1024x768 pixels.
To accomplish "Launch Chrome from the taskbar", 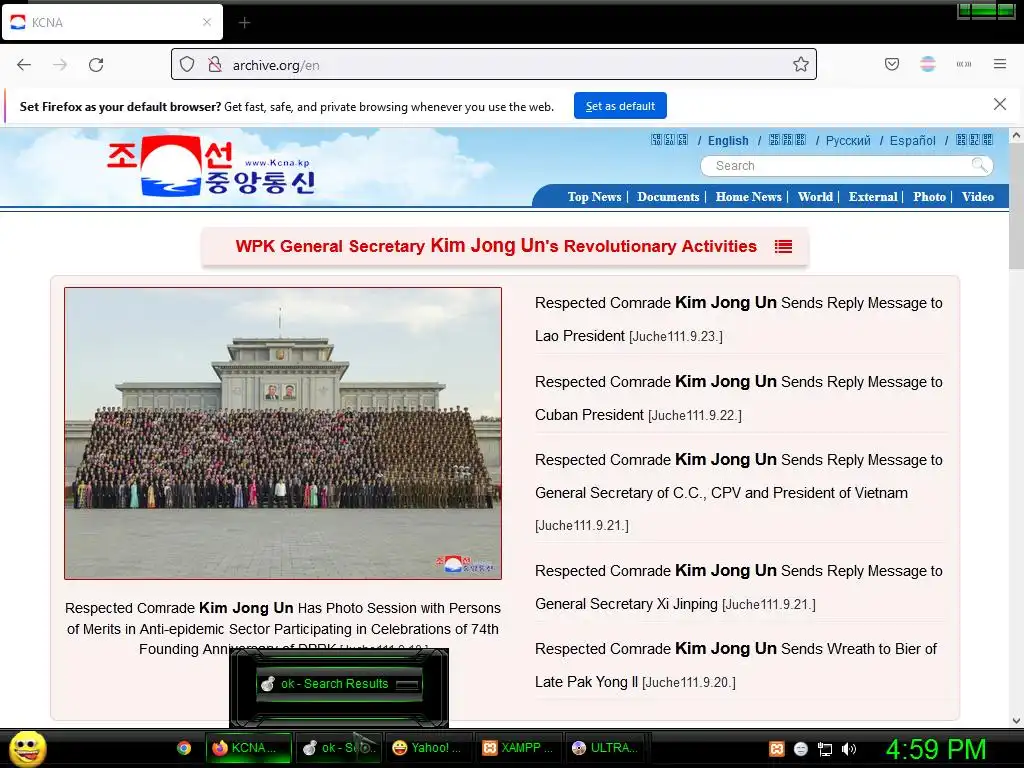I will click(x=184, y=748).
